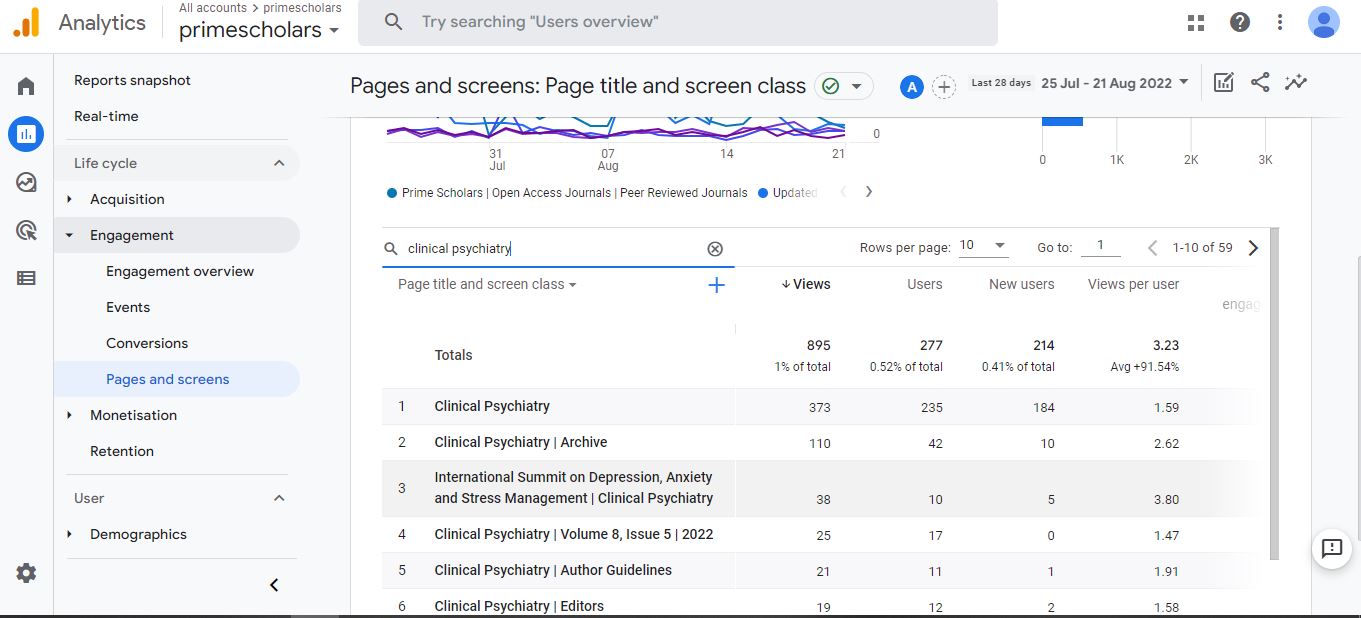Open the Google apps grid

(x=1196, y=22)
